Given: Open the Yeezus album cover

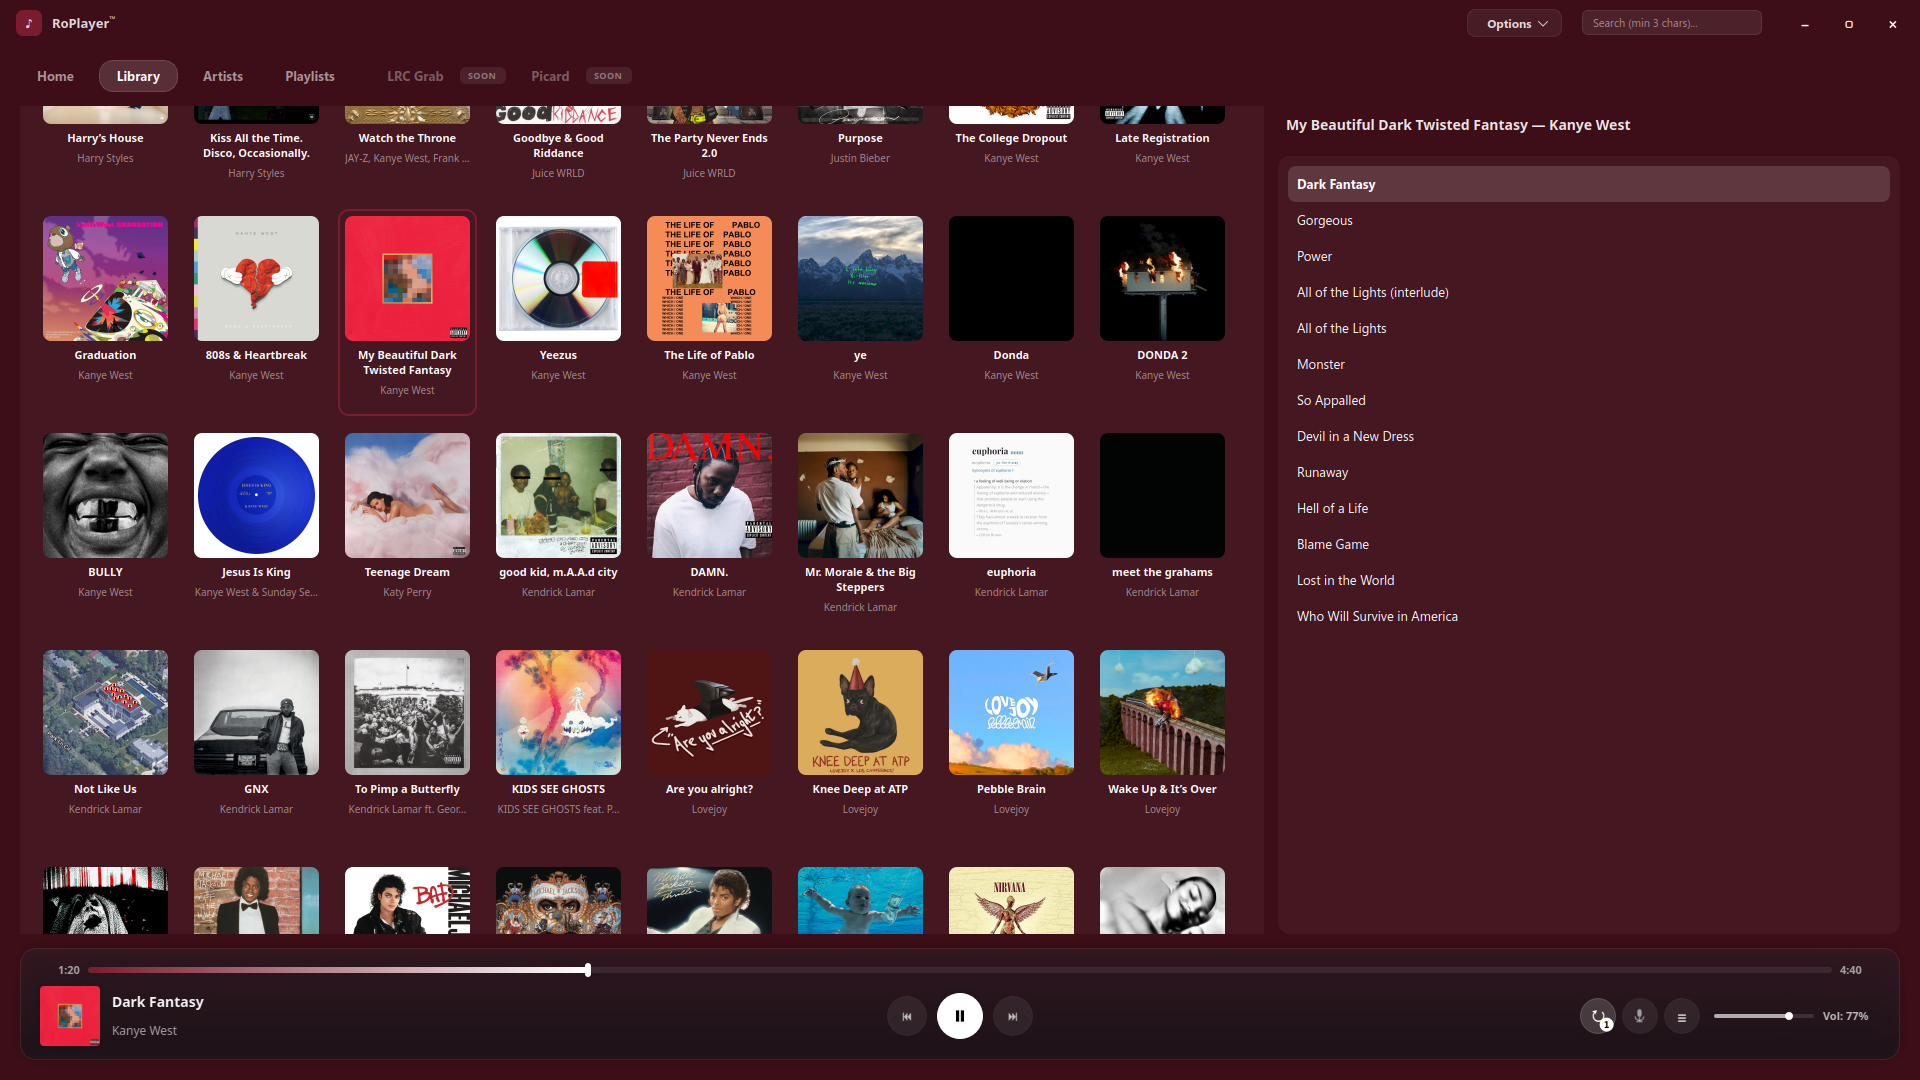Looking at the screenshot, I should click(558, 278).
